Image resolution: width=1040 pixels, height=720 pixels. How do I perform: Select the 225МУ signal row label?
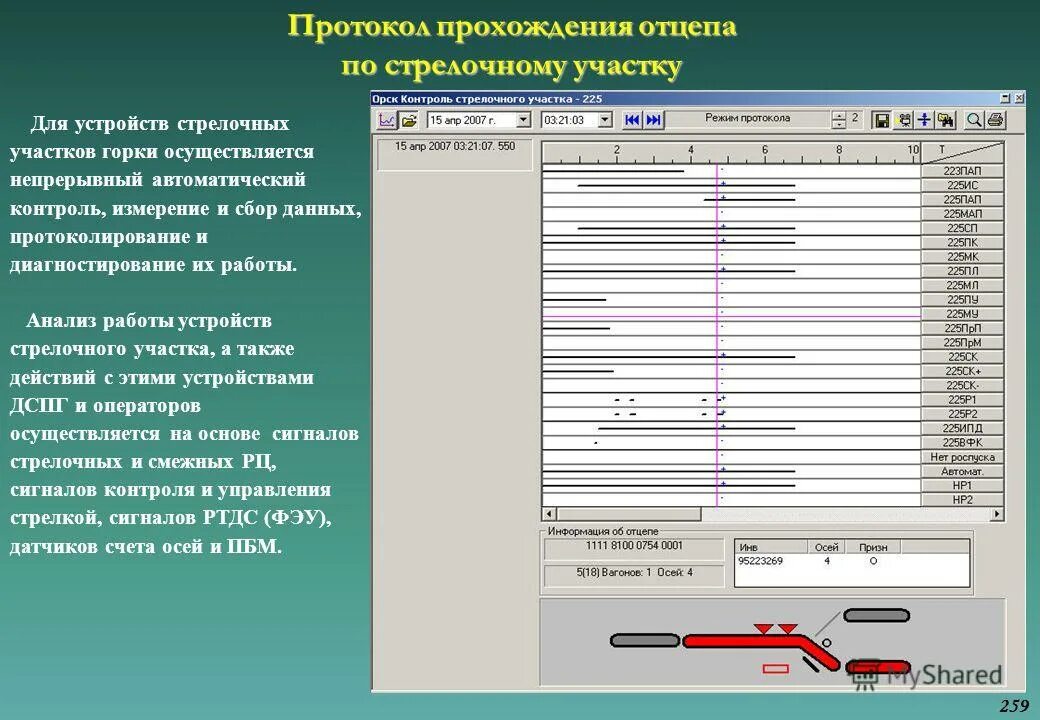coord(962,313)
